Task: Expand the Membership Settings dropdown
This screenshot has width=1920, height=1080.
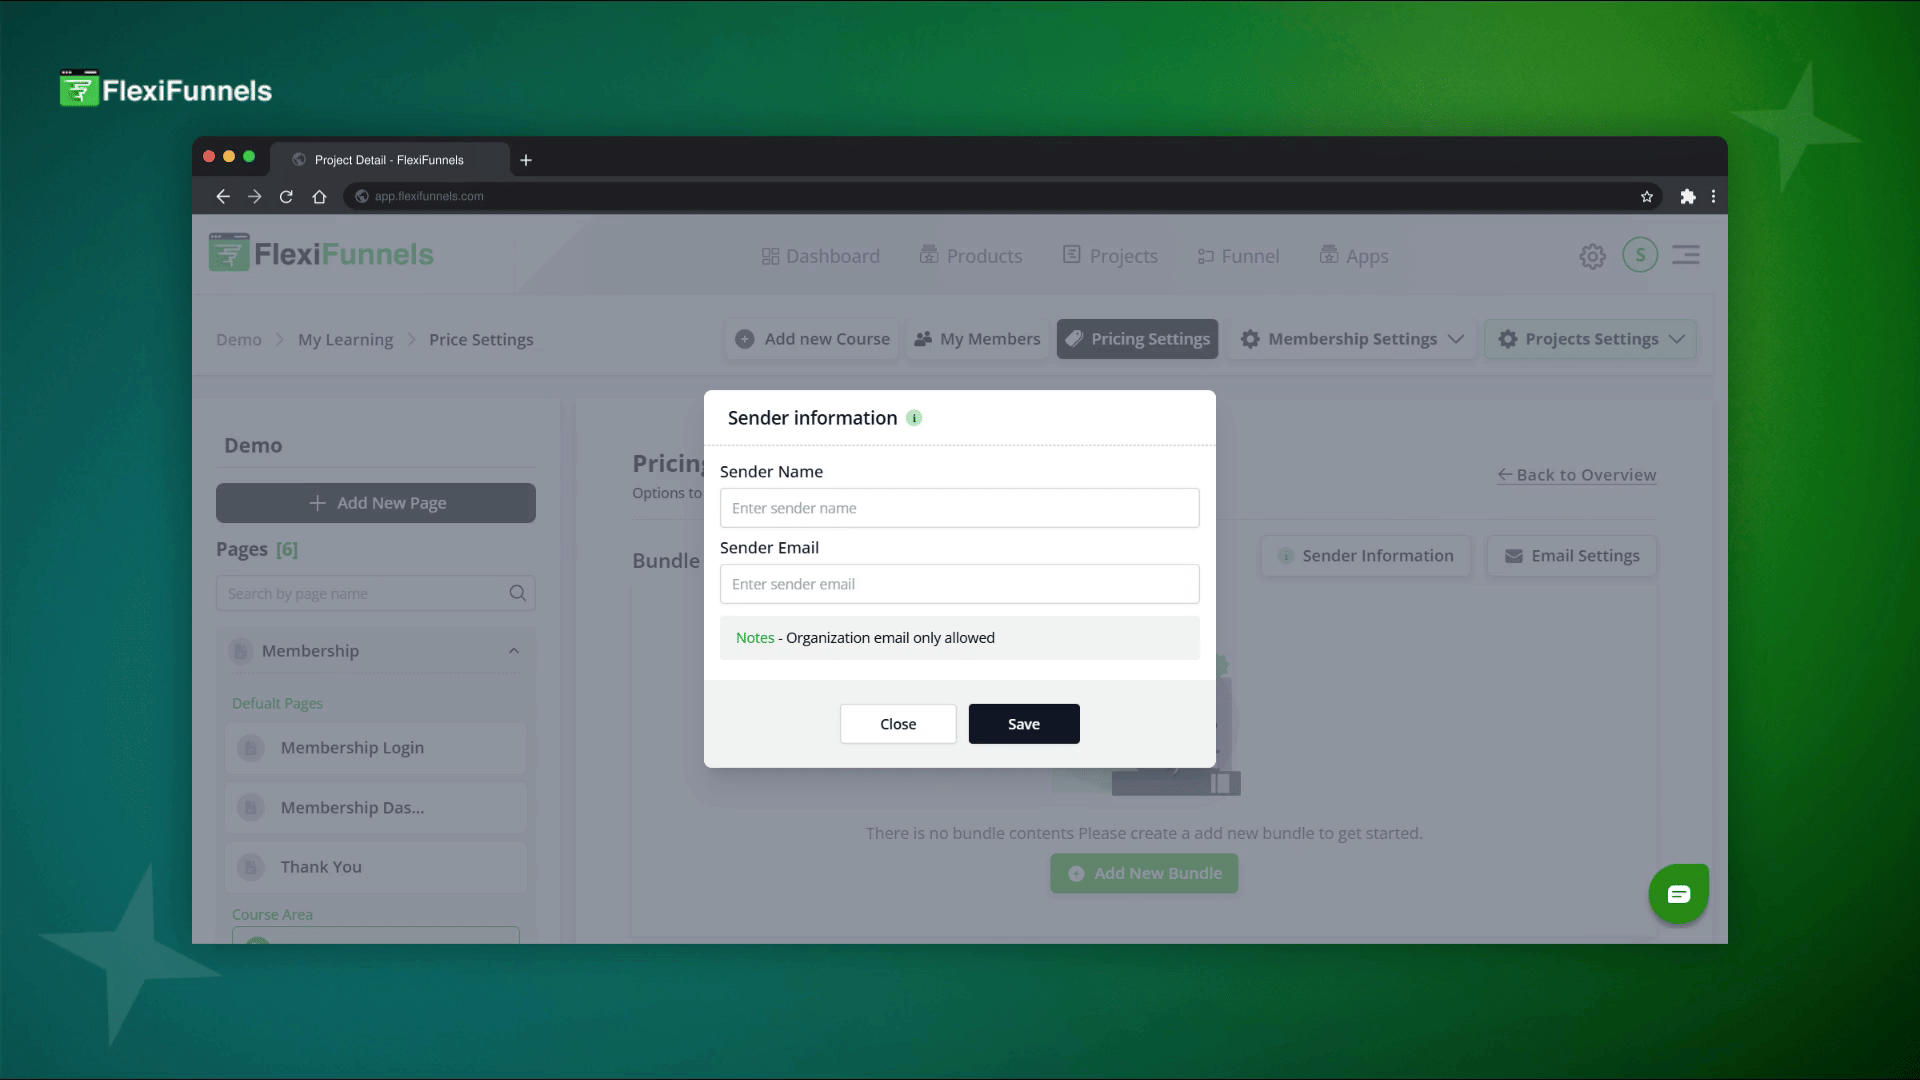Action: [x=1352, y=339]
